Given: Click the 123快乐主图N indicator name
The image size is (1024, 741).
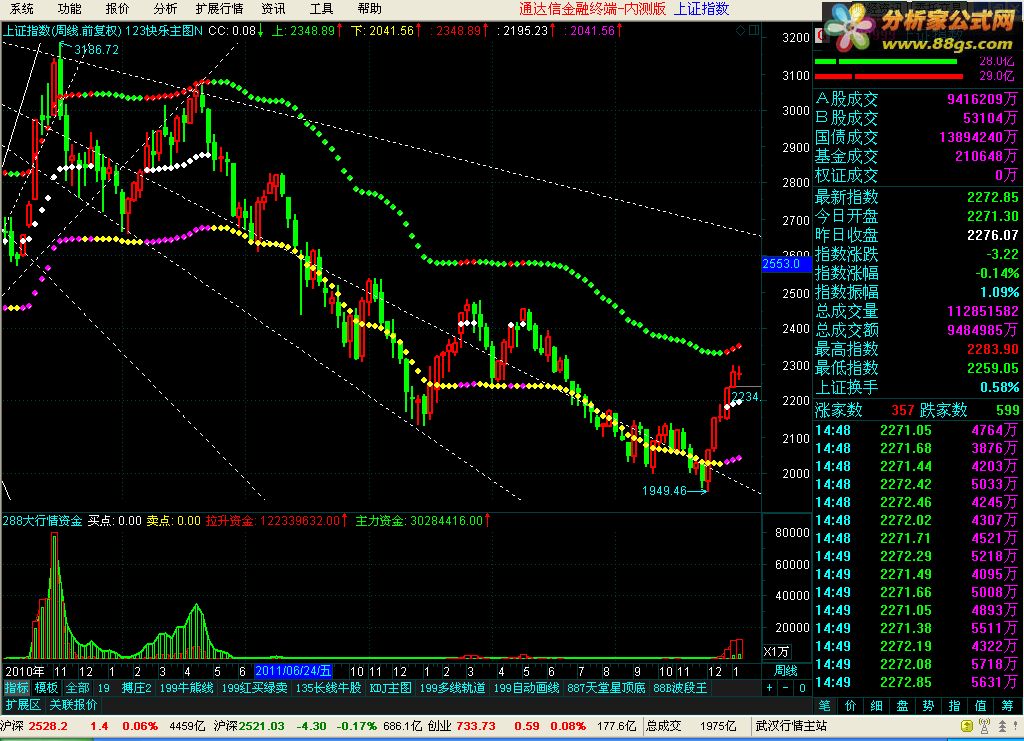Looking at the screenshot, I should 163,31.
